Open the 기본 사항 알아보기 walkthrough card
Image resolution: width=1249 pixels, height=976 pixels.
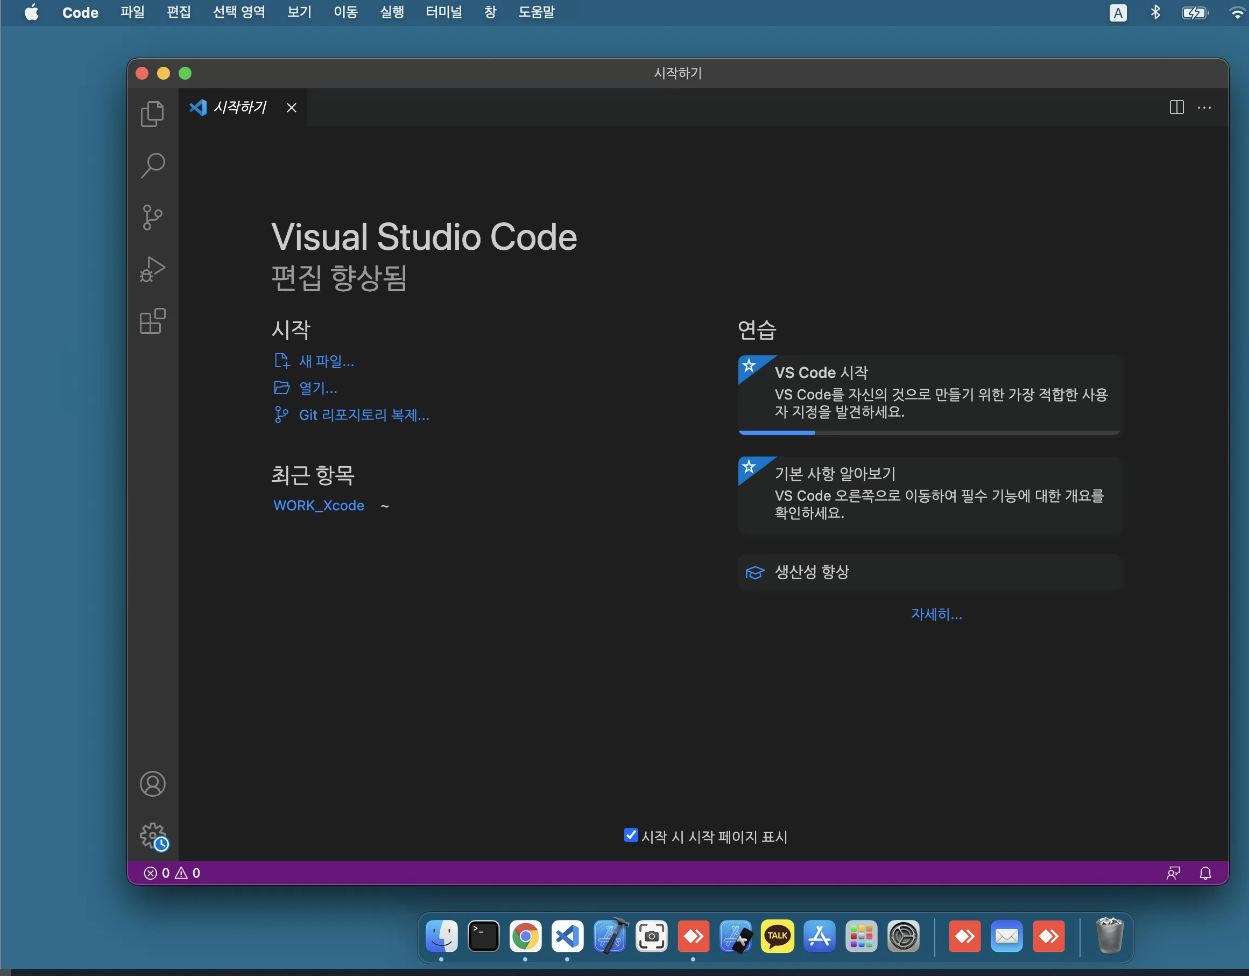(930, 496)
